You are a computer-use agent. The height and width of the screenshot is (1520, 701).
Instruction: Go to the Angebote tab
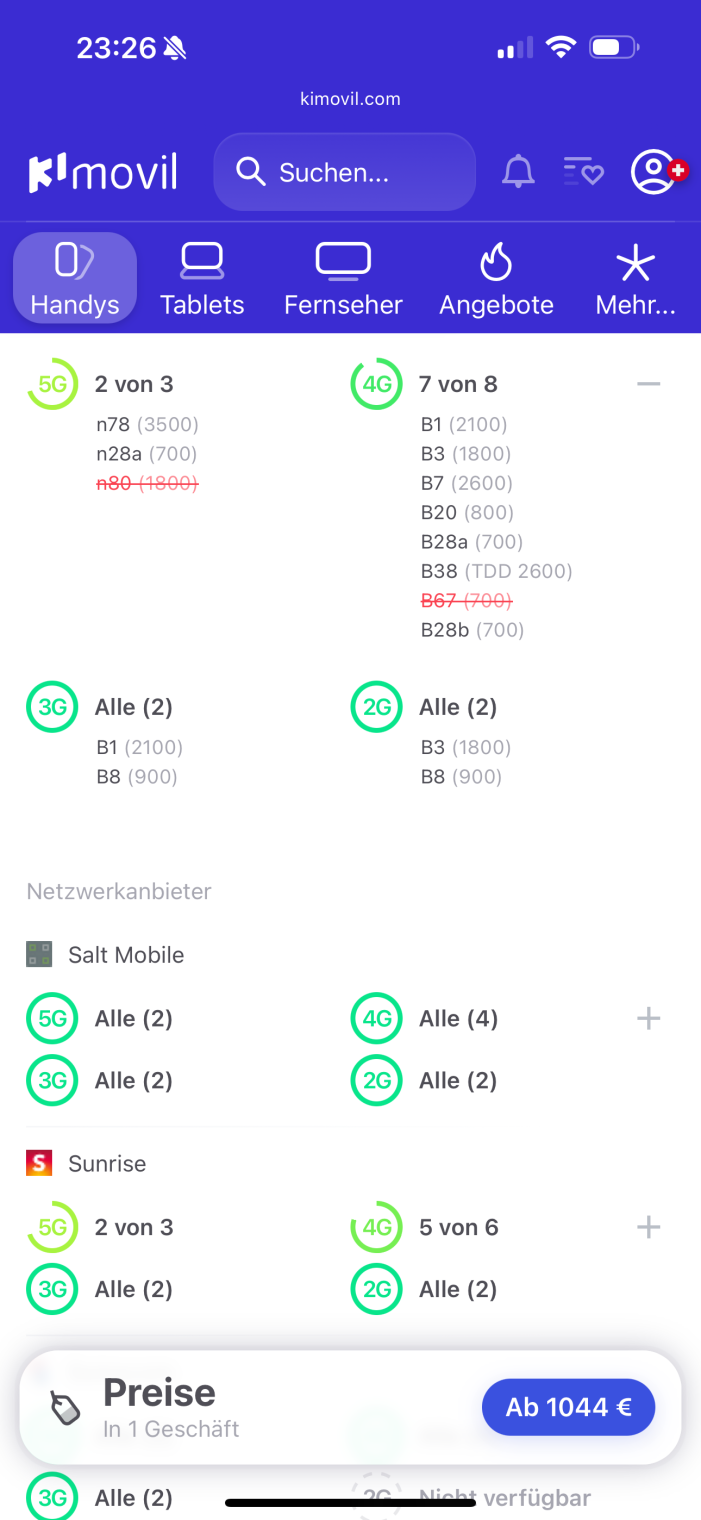tap(496, 279)
